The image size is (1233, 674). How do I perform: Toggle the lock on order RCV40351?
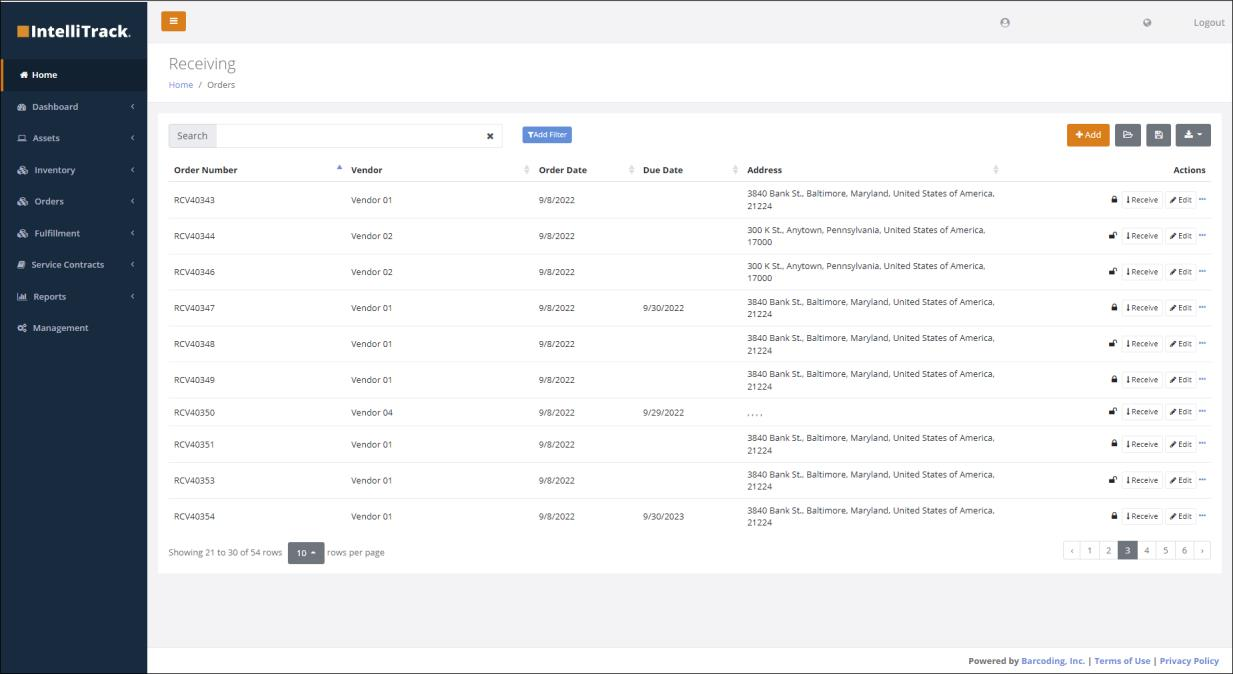pyautogui.click(x=1114, y=444)
